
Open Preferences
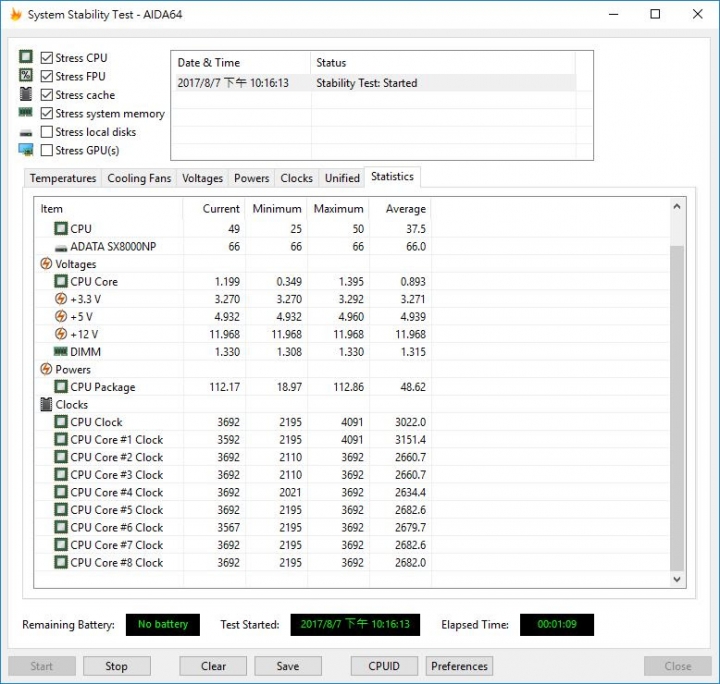459,666
